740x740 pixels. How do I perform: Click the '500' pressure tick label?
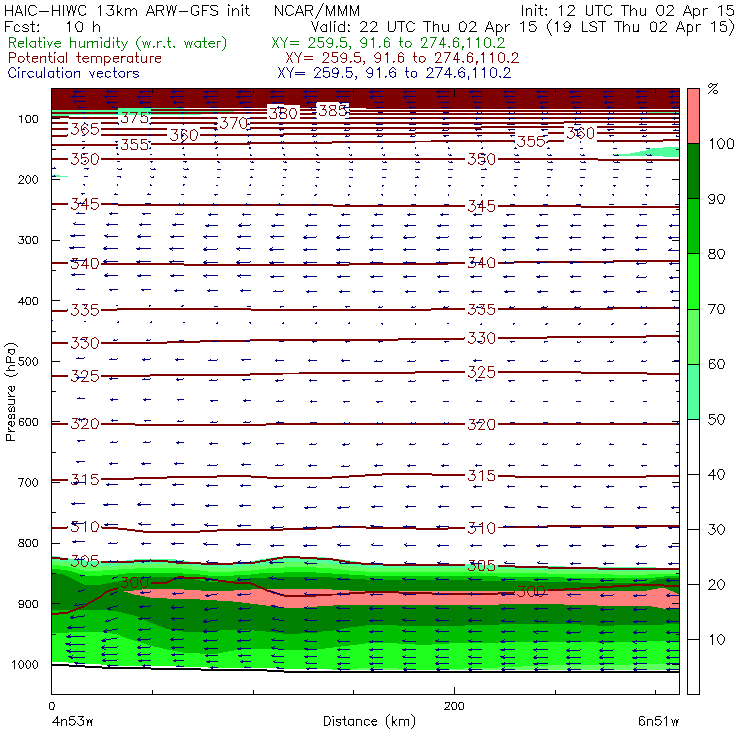[x=28, y=361]
